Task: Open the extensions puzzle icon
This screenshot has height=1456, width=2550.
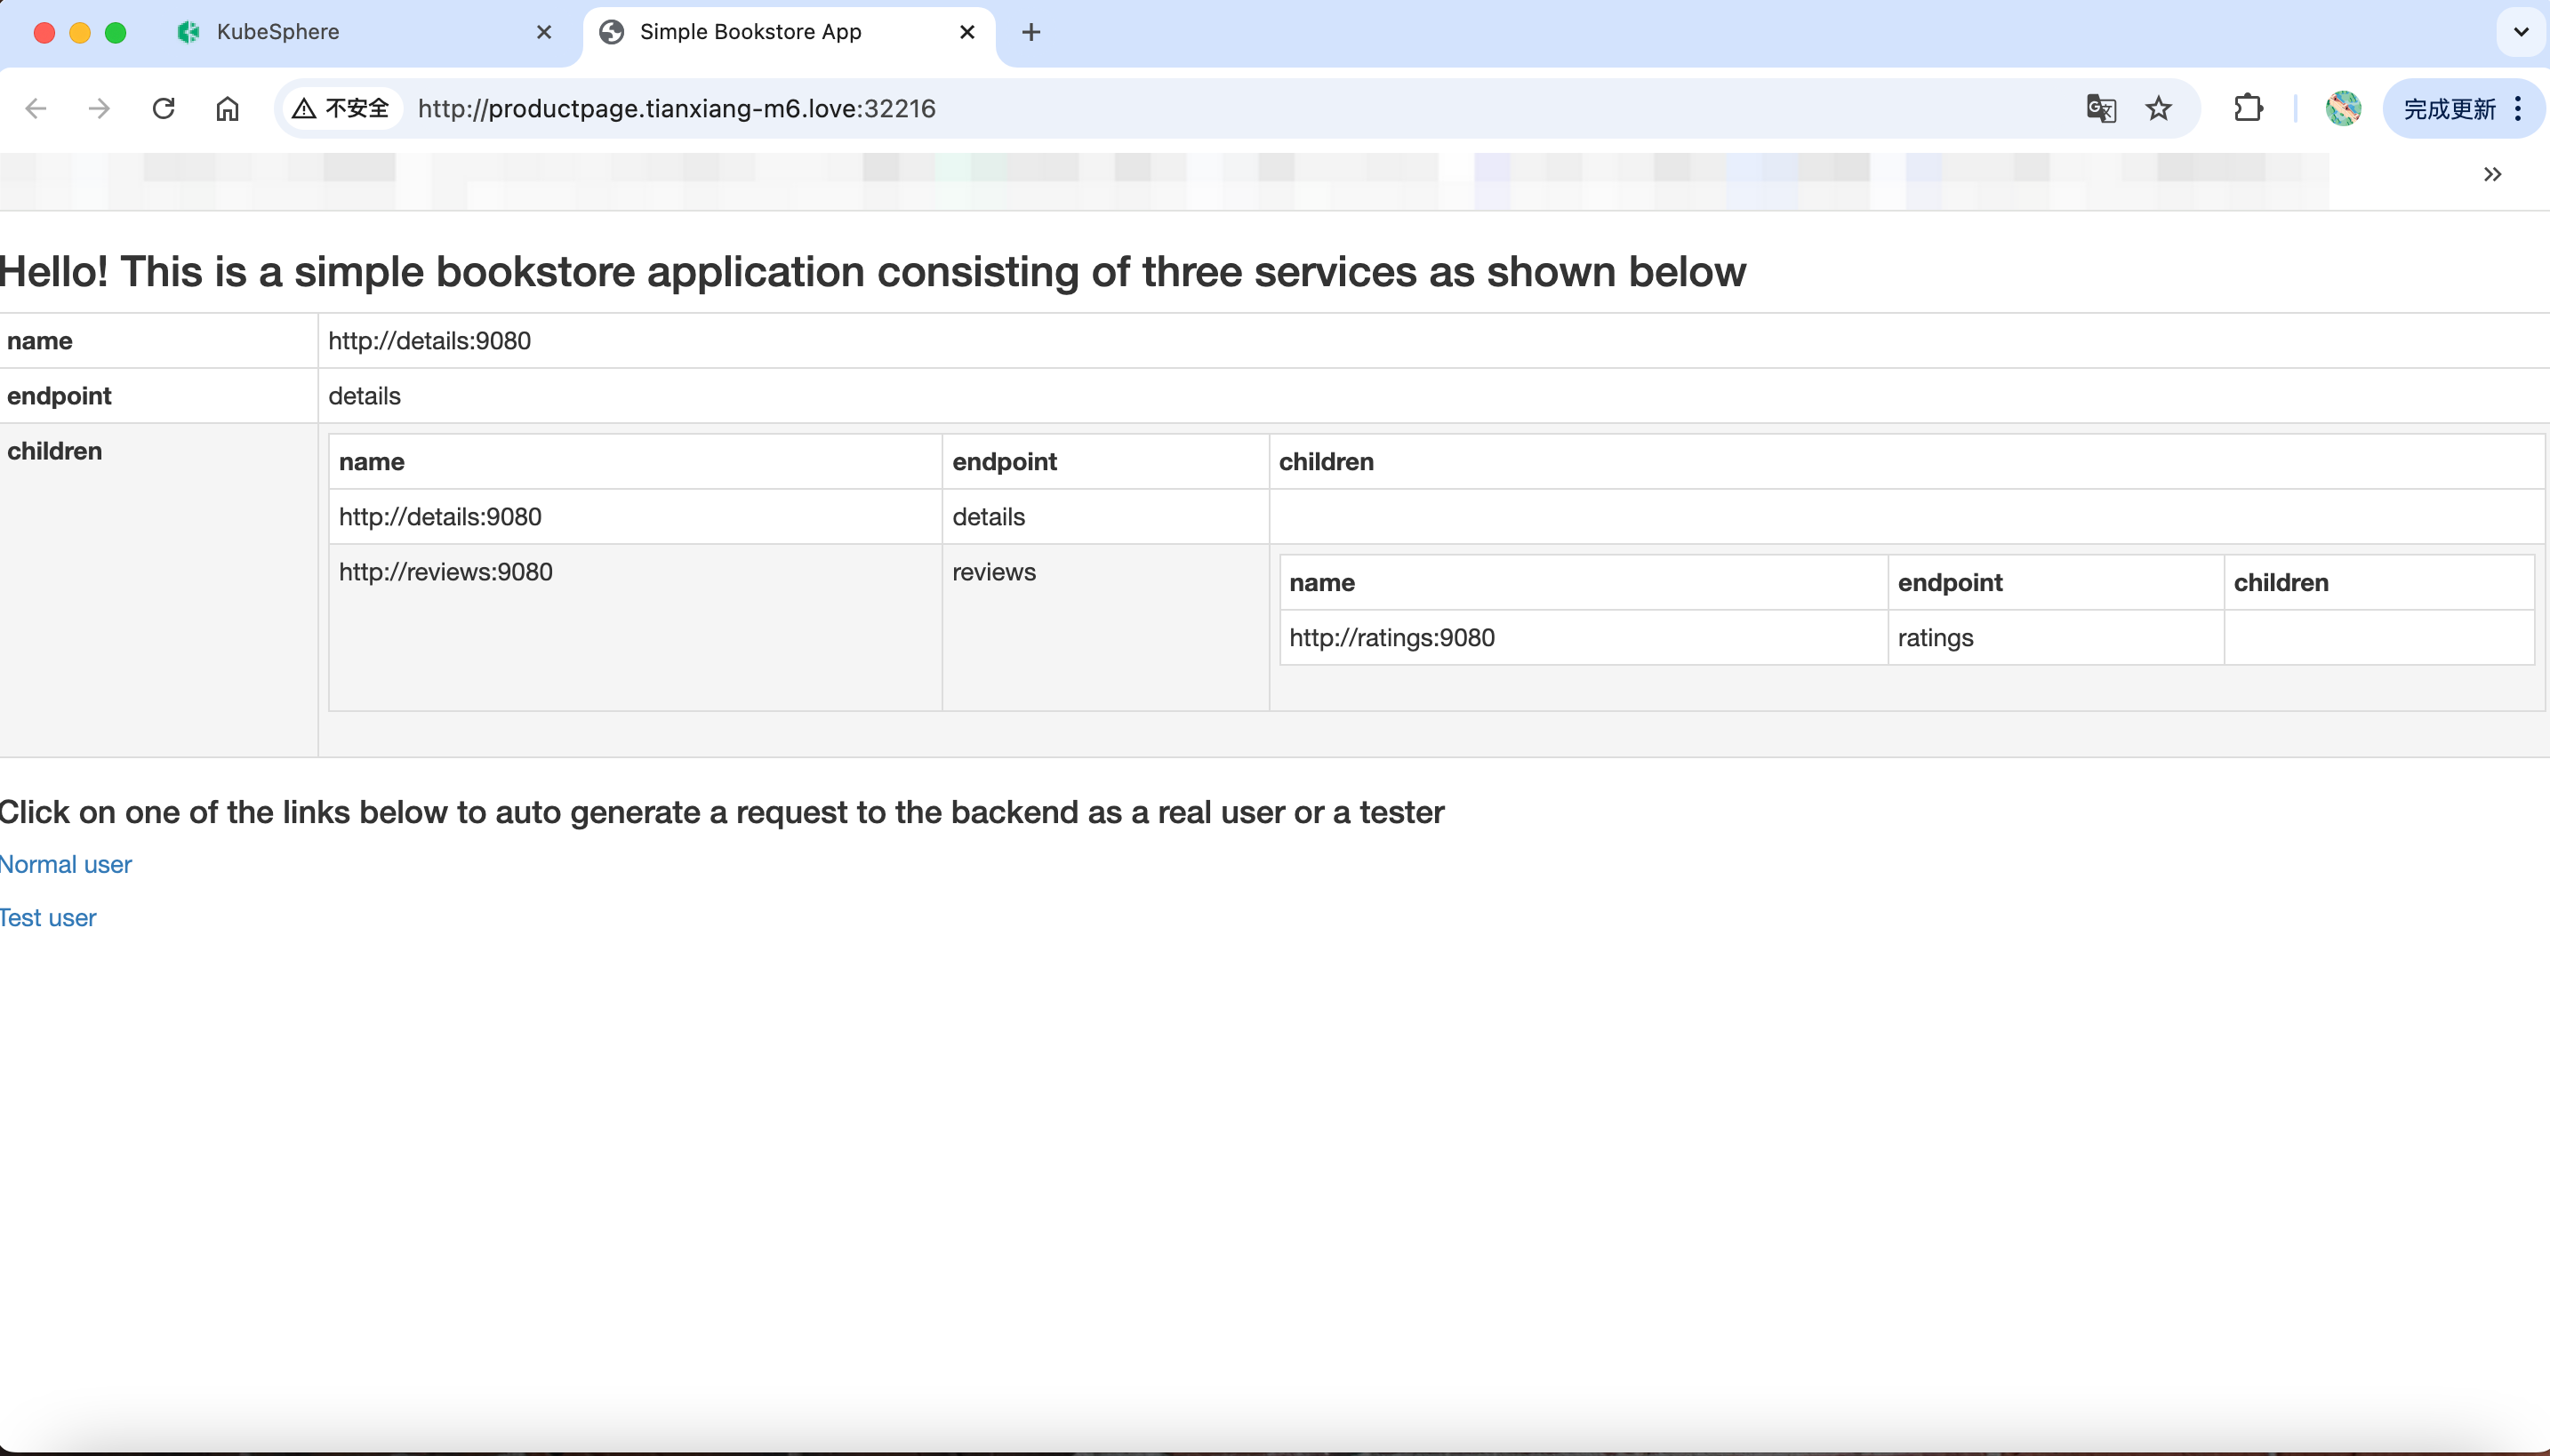Action: pos(2248,108)
